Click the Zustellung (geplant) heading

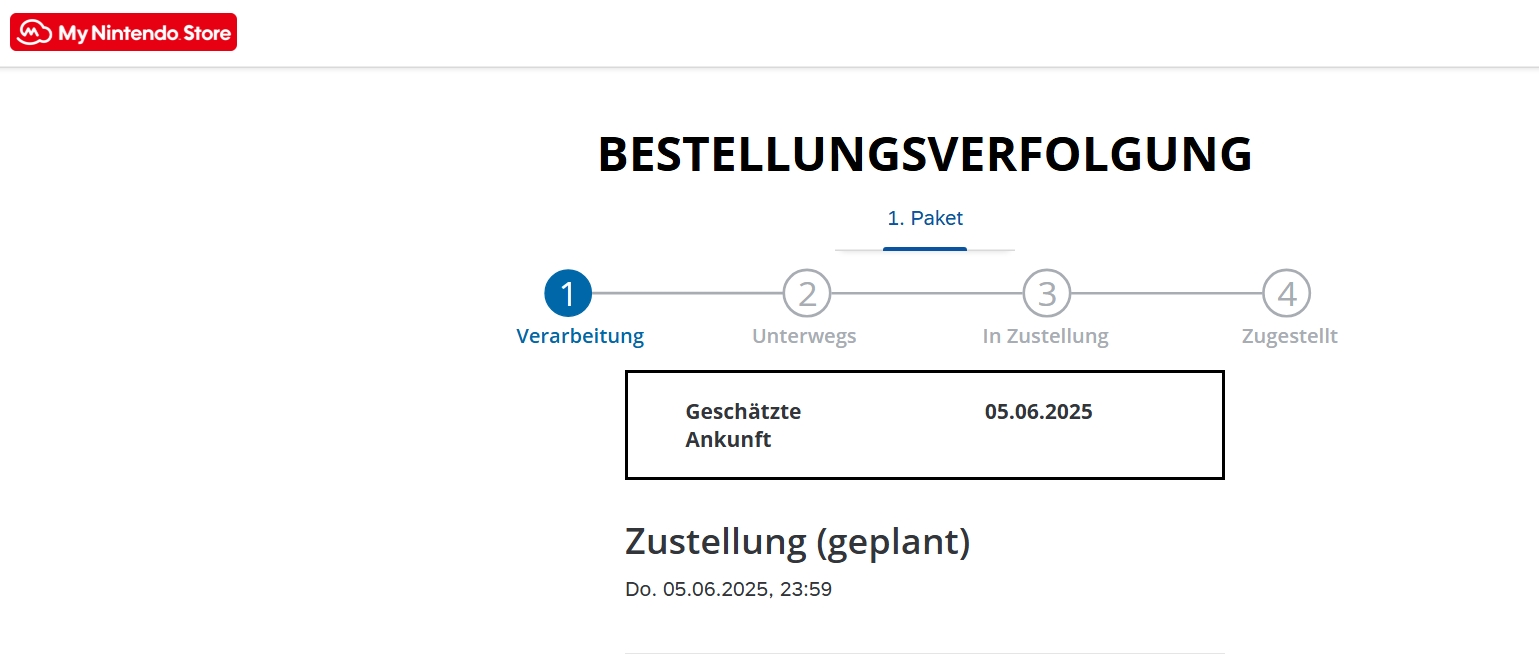tap(797, 542)
